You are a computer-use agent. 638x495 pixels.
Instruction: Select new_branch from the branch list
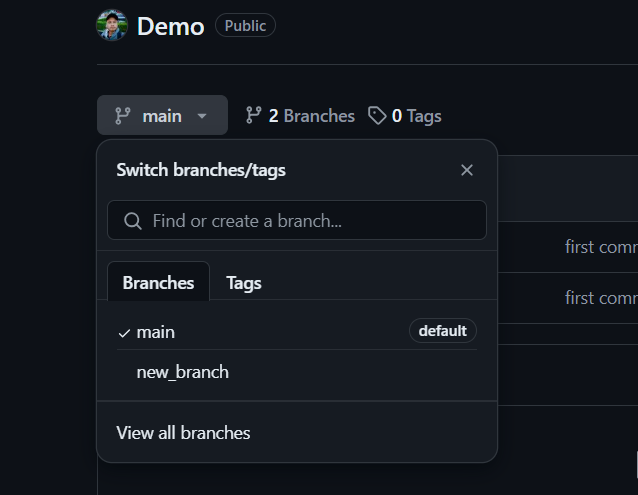[x=183, y=372]
